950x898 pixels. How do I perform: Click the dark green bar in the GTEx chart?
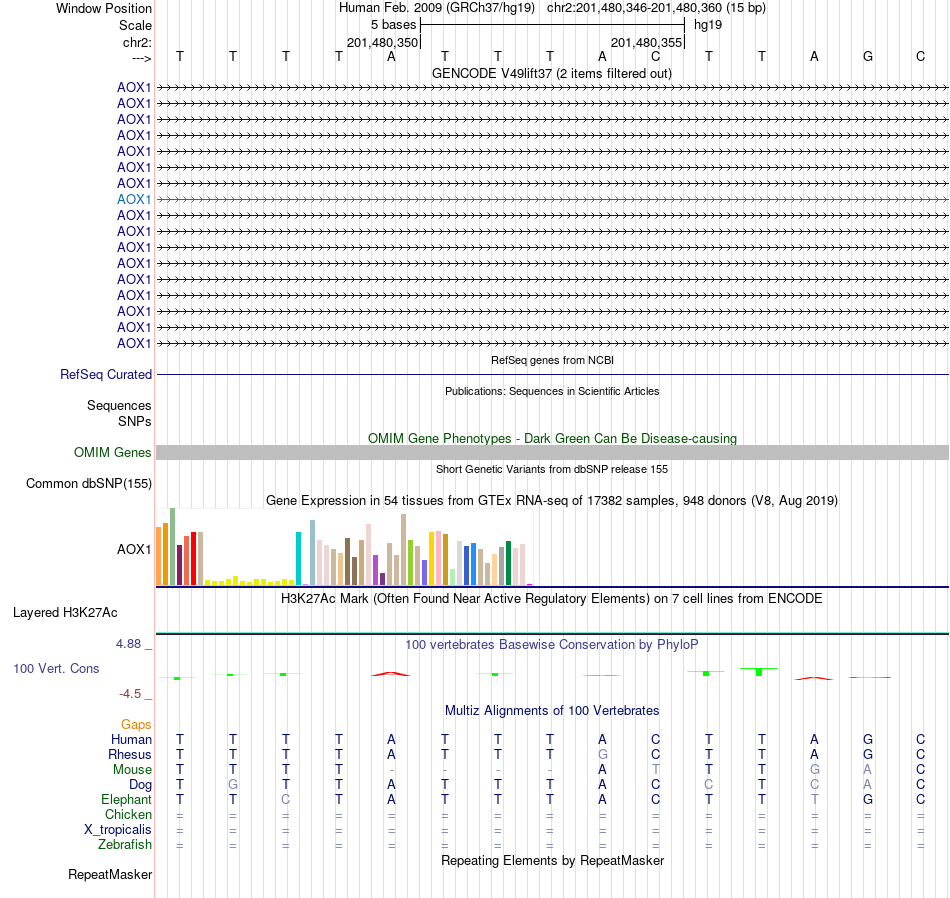(508, 563)
